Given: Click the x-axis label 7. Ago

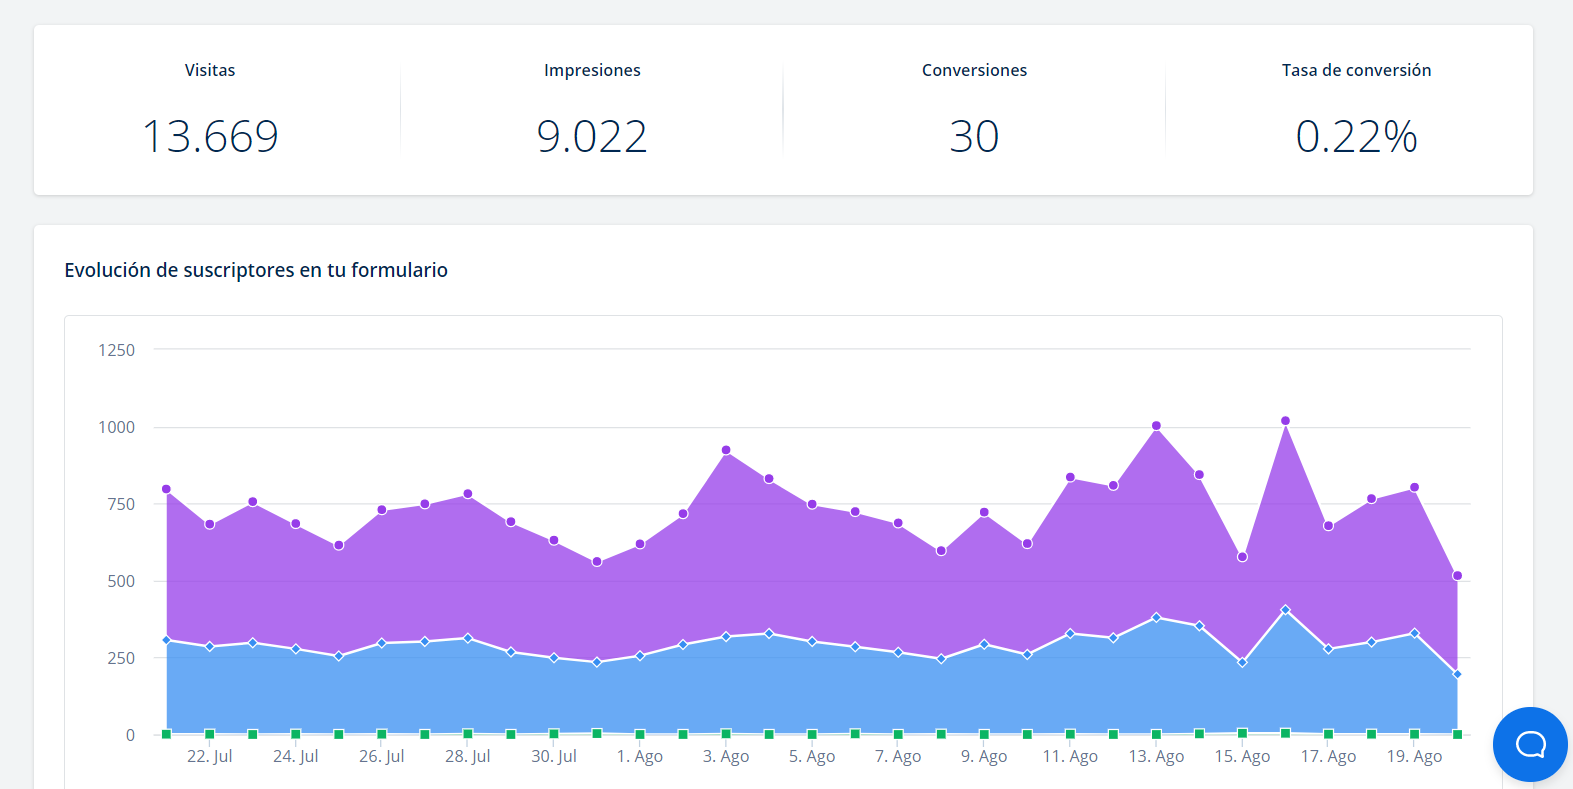Looking at the screenshot, I should [x=898, y=756].
